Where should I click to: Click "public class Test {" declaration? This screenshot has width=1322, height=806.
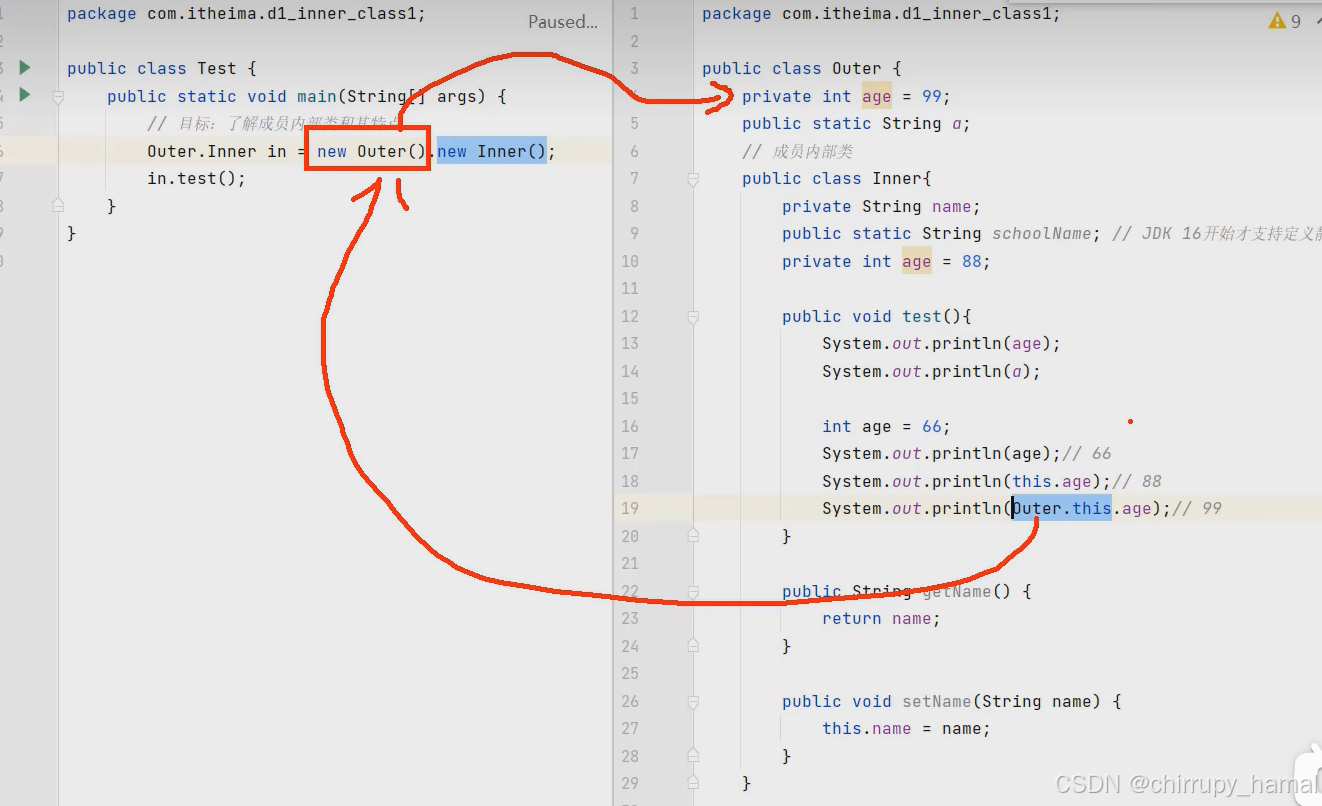pyautogui.click(x=162, y=68)
